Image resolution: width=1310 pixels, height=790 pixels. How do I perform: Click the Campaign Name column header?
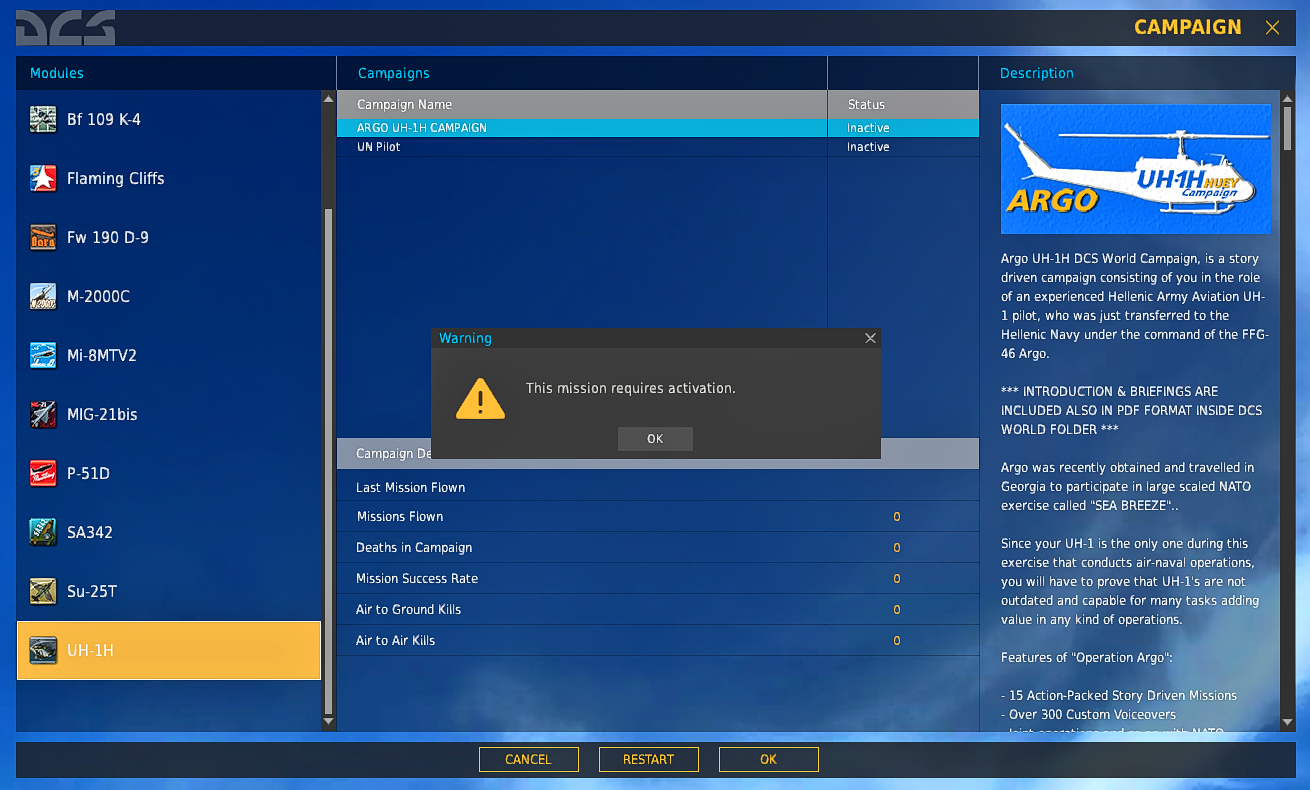(582, 105)
